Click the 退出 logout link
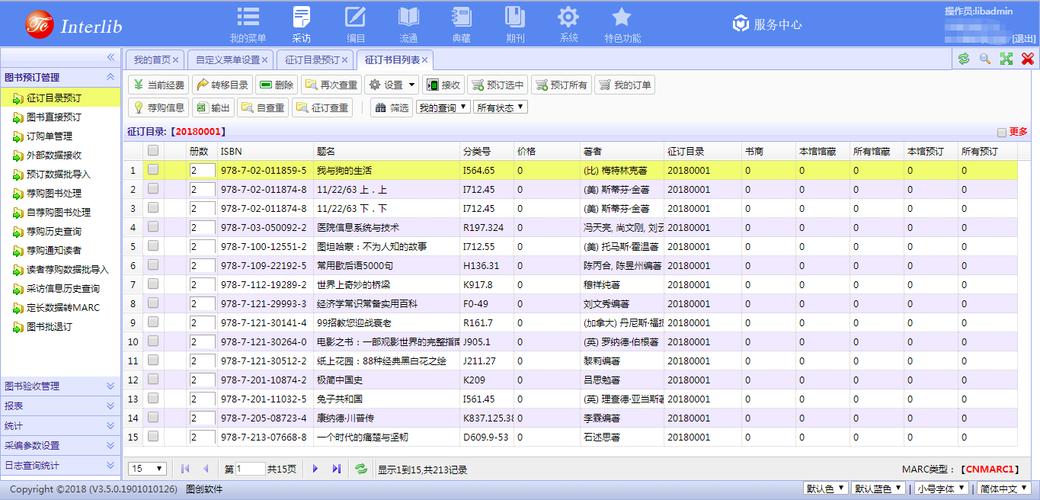This screenshot has height=500, width=1040. click(x=1023, y=38)
